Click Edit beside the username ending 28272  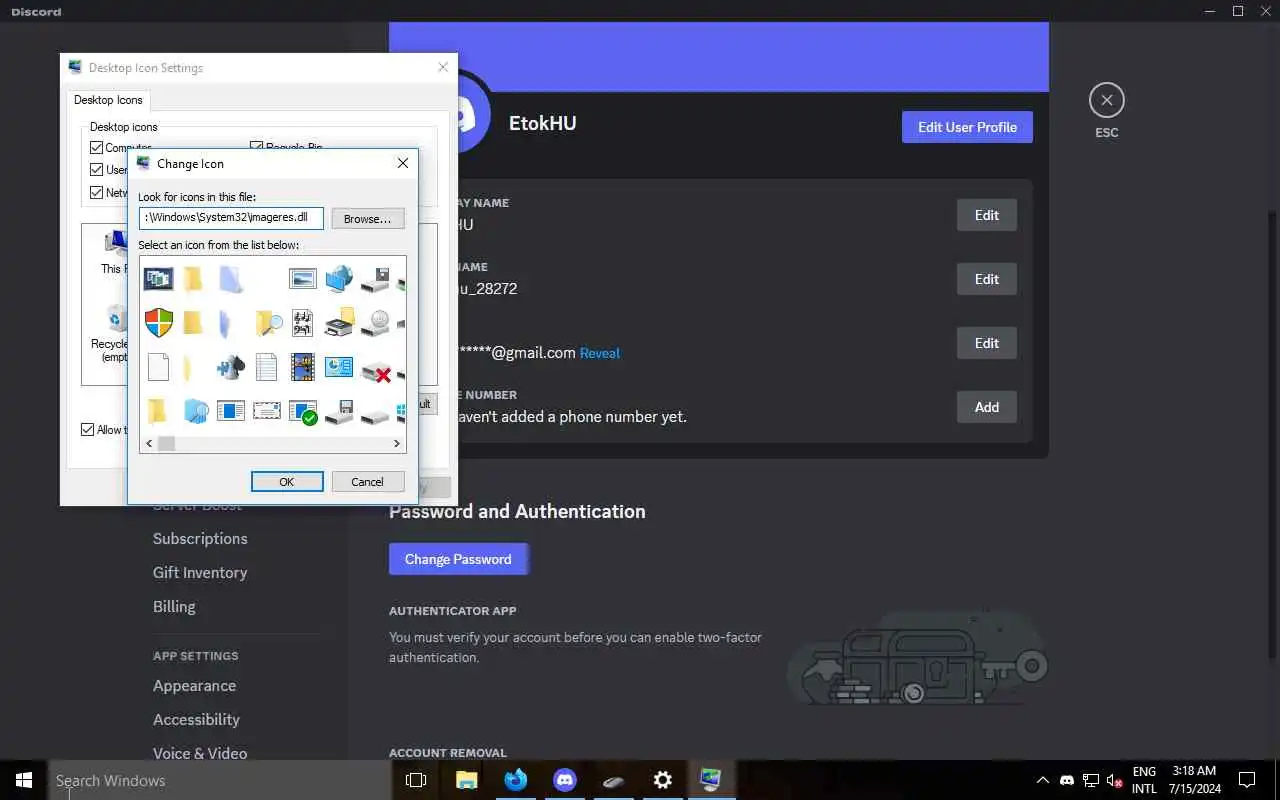(x=987, y=279)
